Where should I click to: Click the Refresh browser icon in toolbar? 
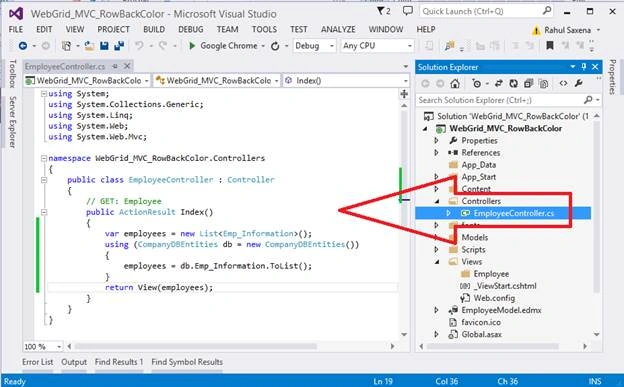[x=275, y=46]
